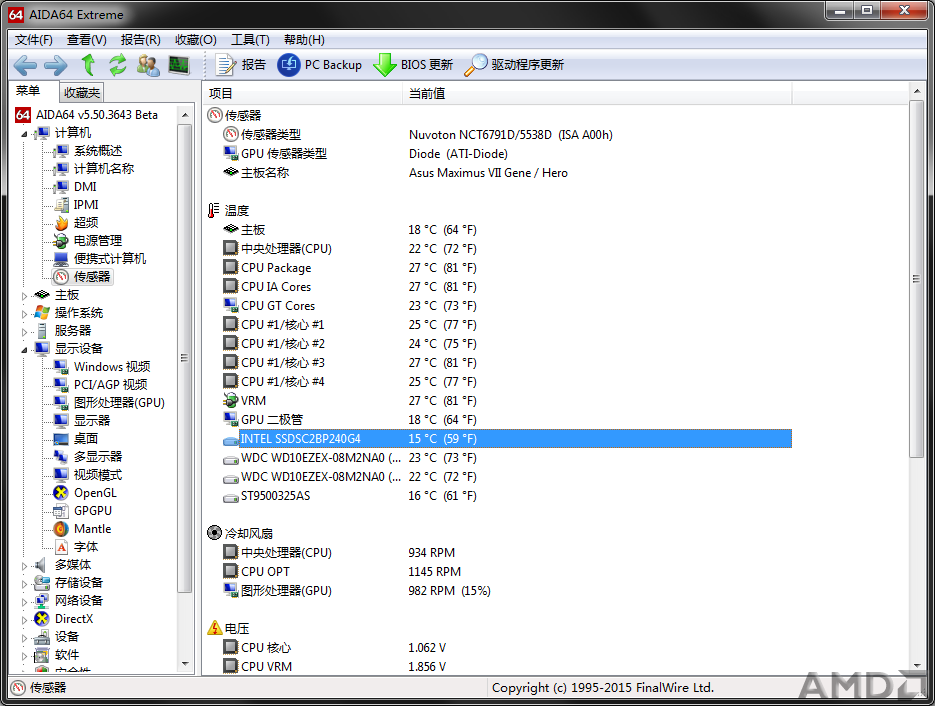Click the 项目 column header

(x=303, y=94)
